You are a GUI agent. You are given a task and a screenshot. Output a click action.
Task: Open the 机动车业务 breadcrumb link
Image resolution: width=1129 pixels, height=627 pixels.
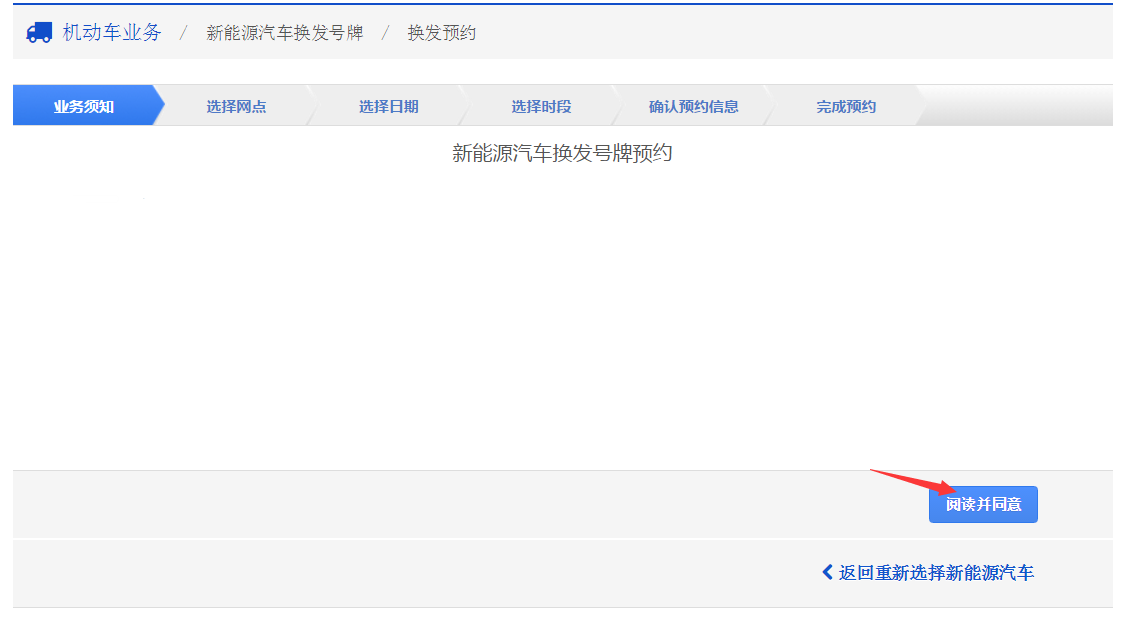pyautogui.click(x=111, y=32)
